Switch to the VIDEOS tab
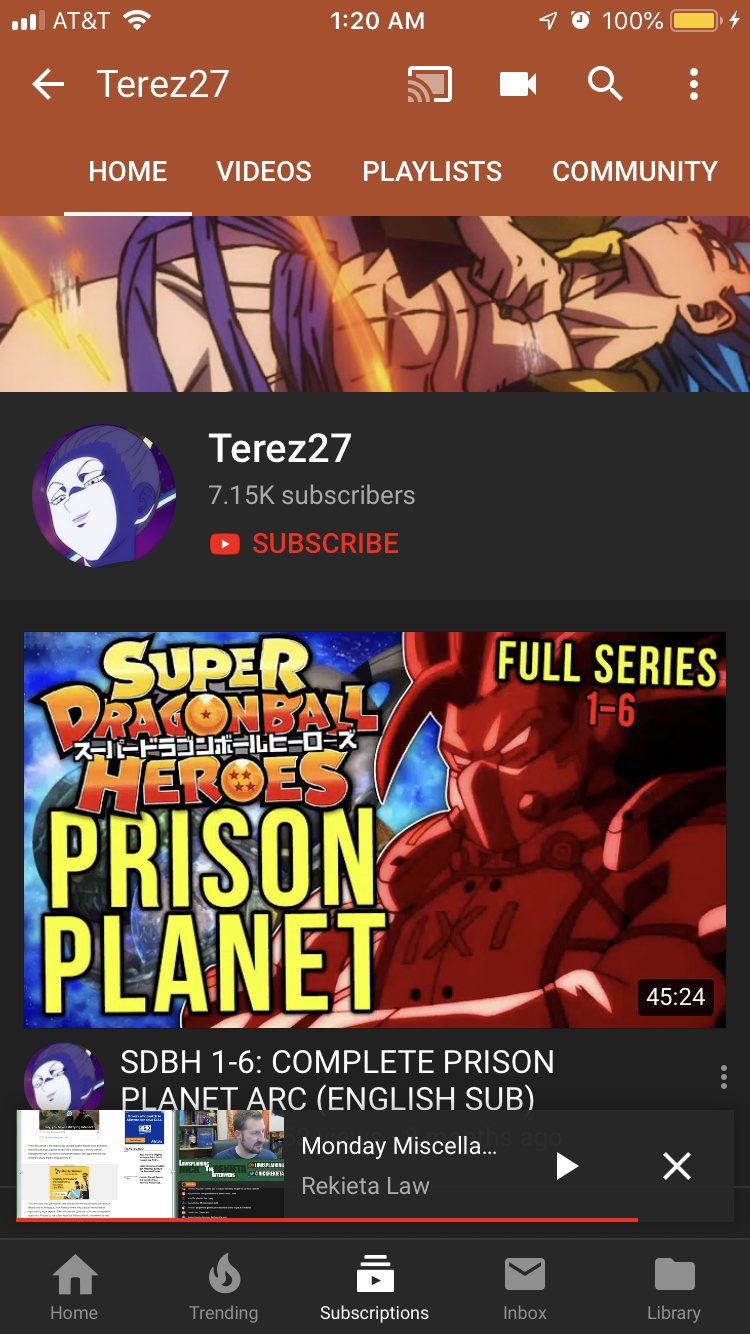 tap(264, 171)
